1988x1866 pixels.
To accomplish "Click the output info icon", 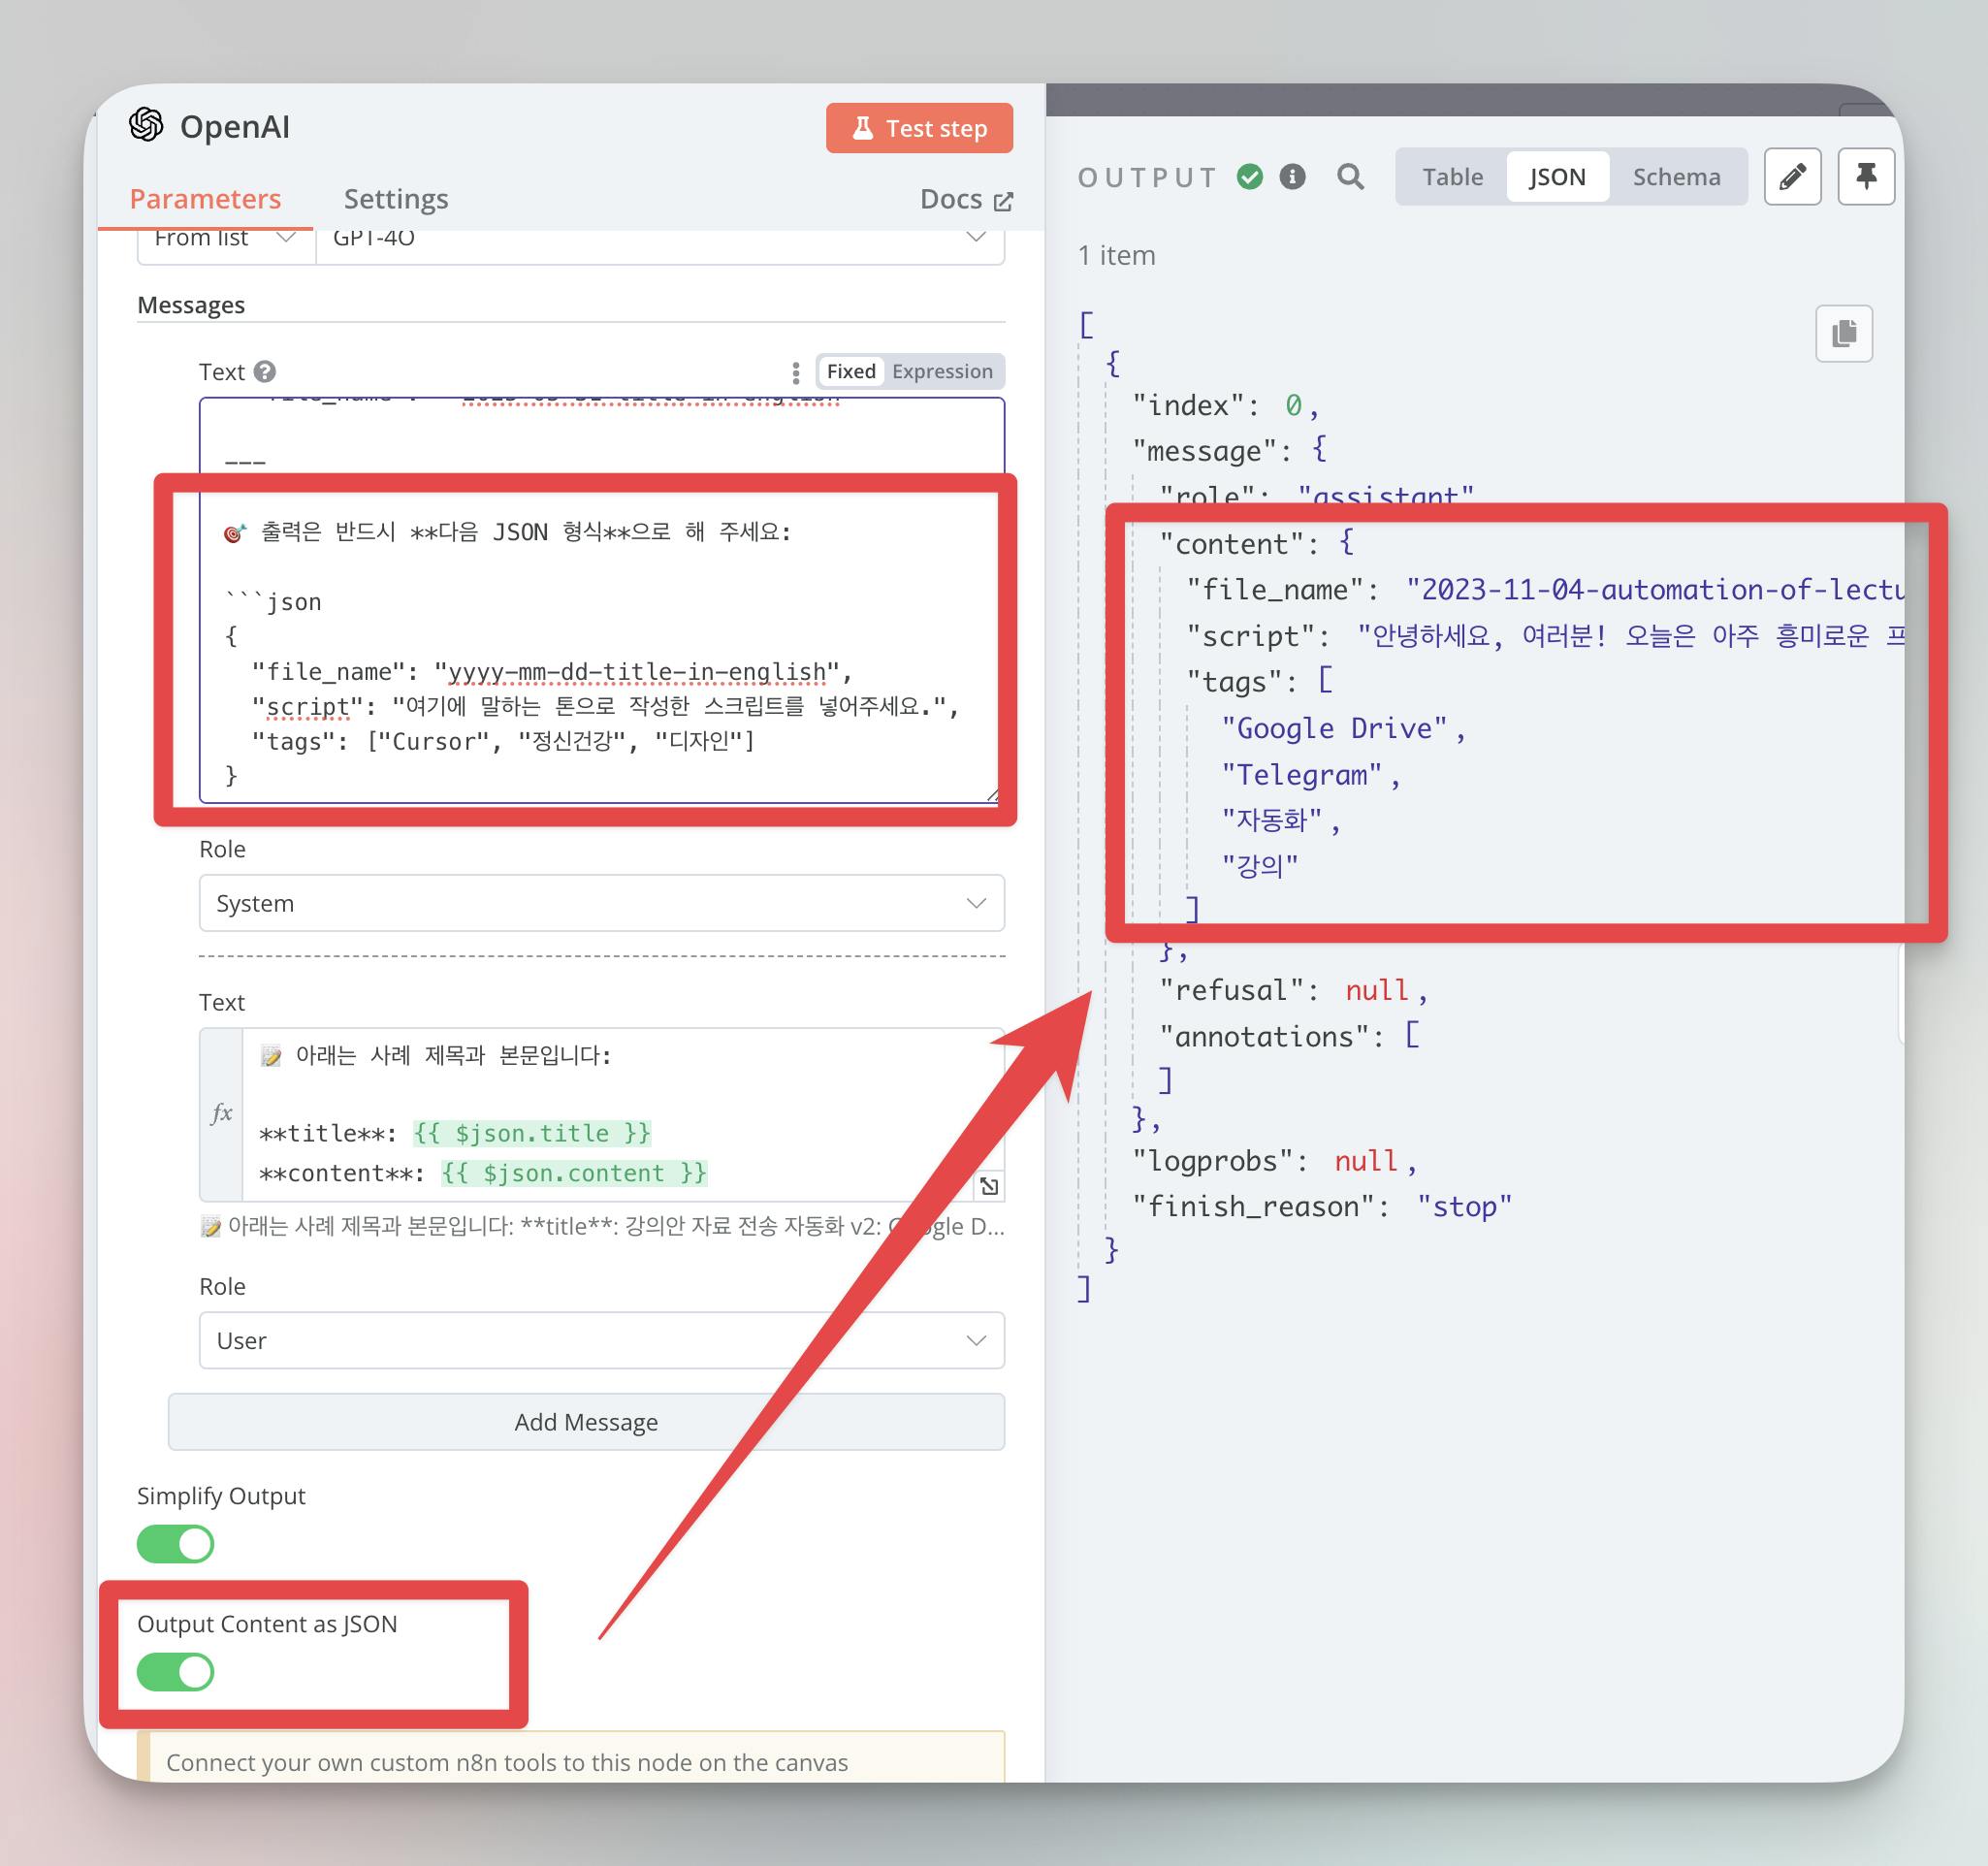I will tap(1292, 177).
